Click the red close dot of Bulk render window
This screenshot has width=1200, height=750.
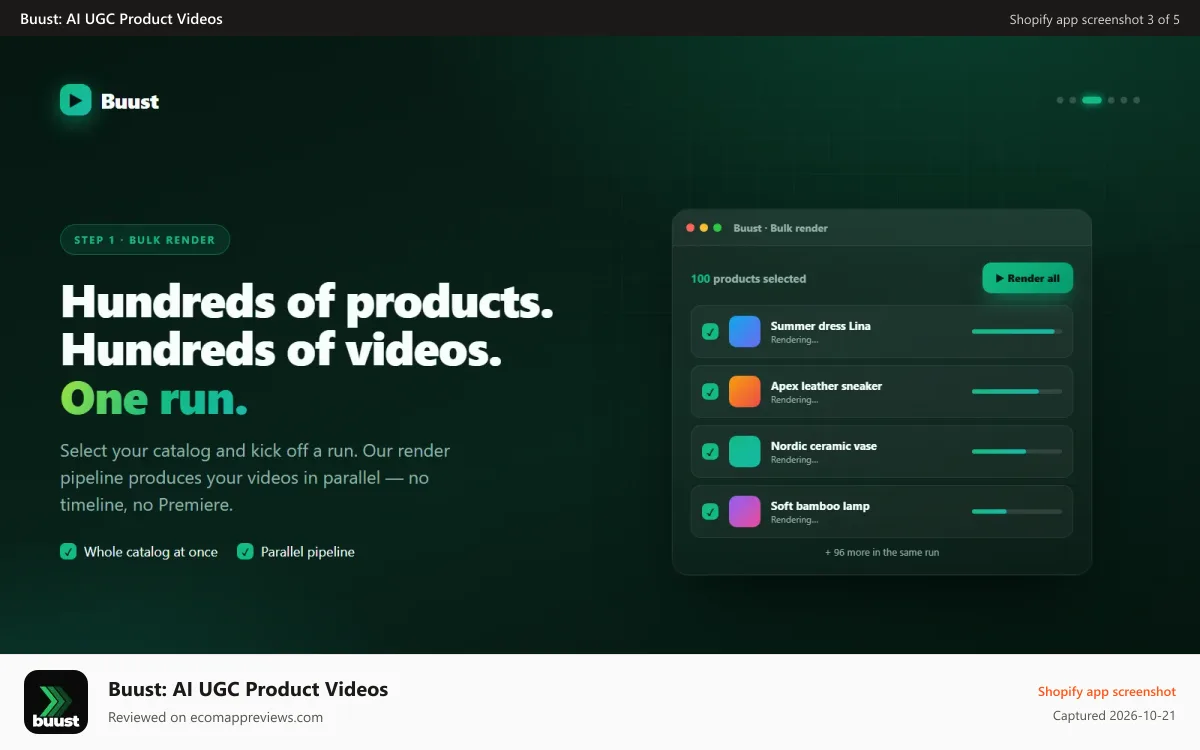[x=690, y=228]
